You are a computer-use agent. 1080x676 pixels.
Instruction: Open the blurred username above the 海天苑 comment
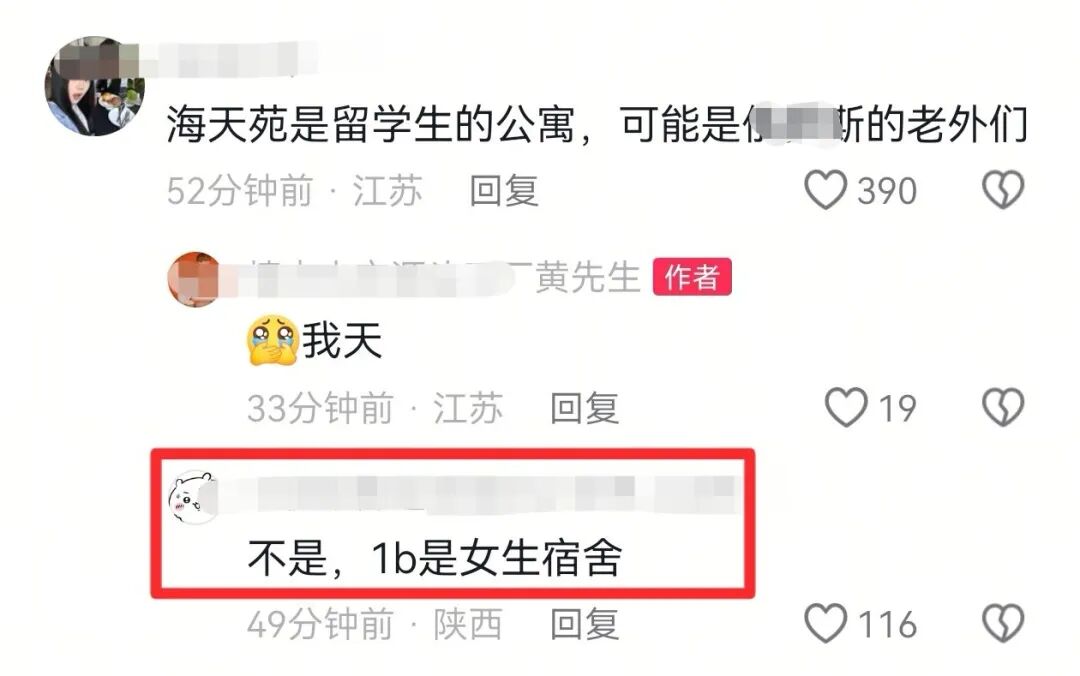coord(227,61)
